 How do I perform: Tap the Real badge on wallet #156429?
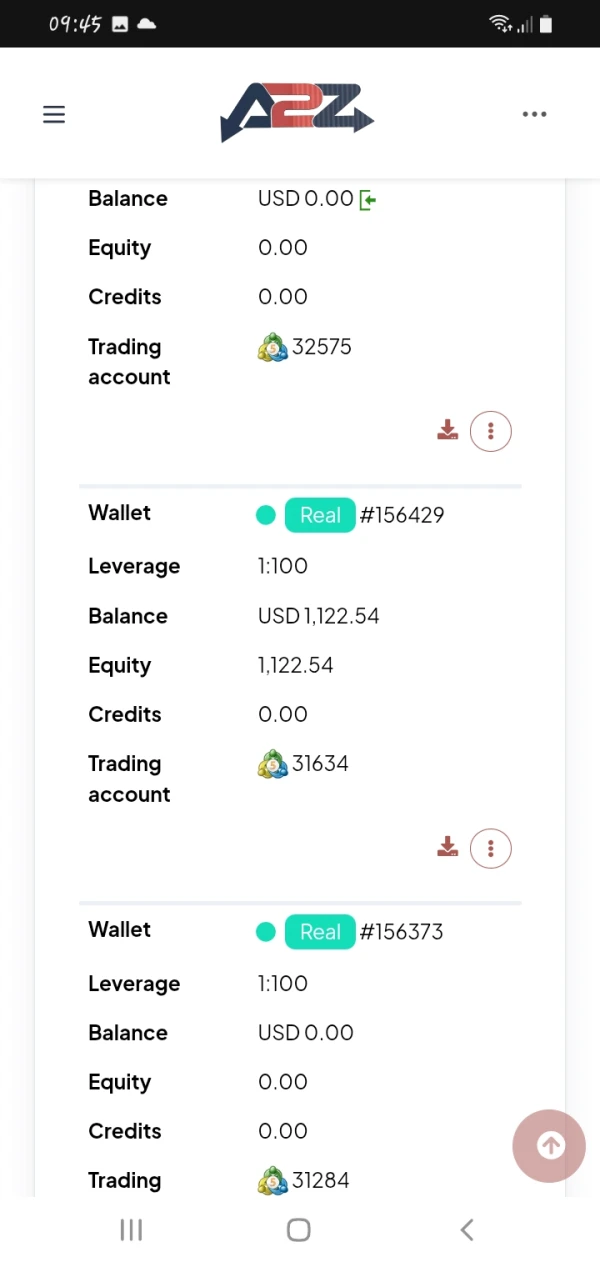(320, 515)
